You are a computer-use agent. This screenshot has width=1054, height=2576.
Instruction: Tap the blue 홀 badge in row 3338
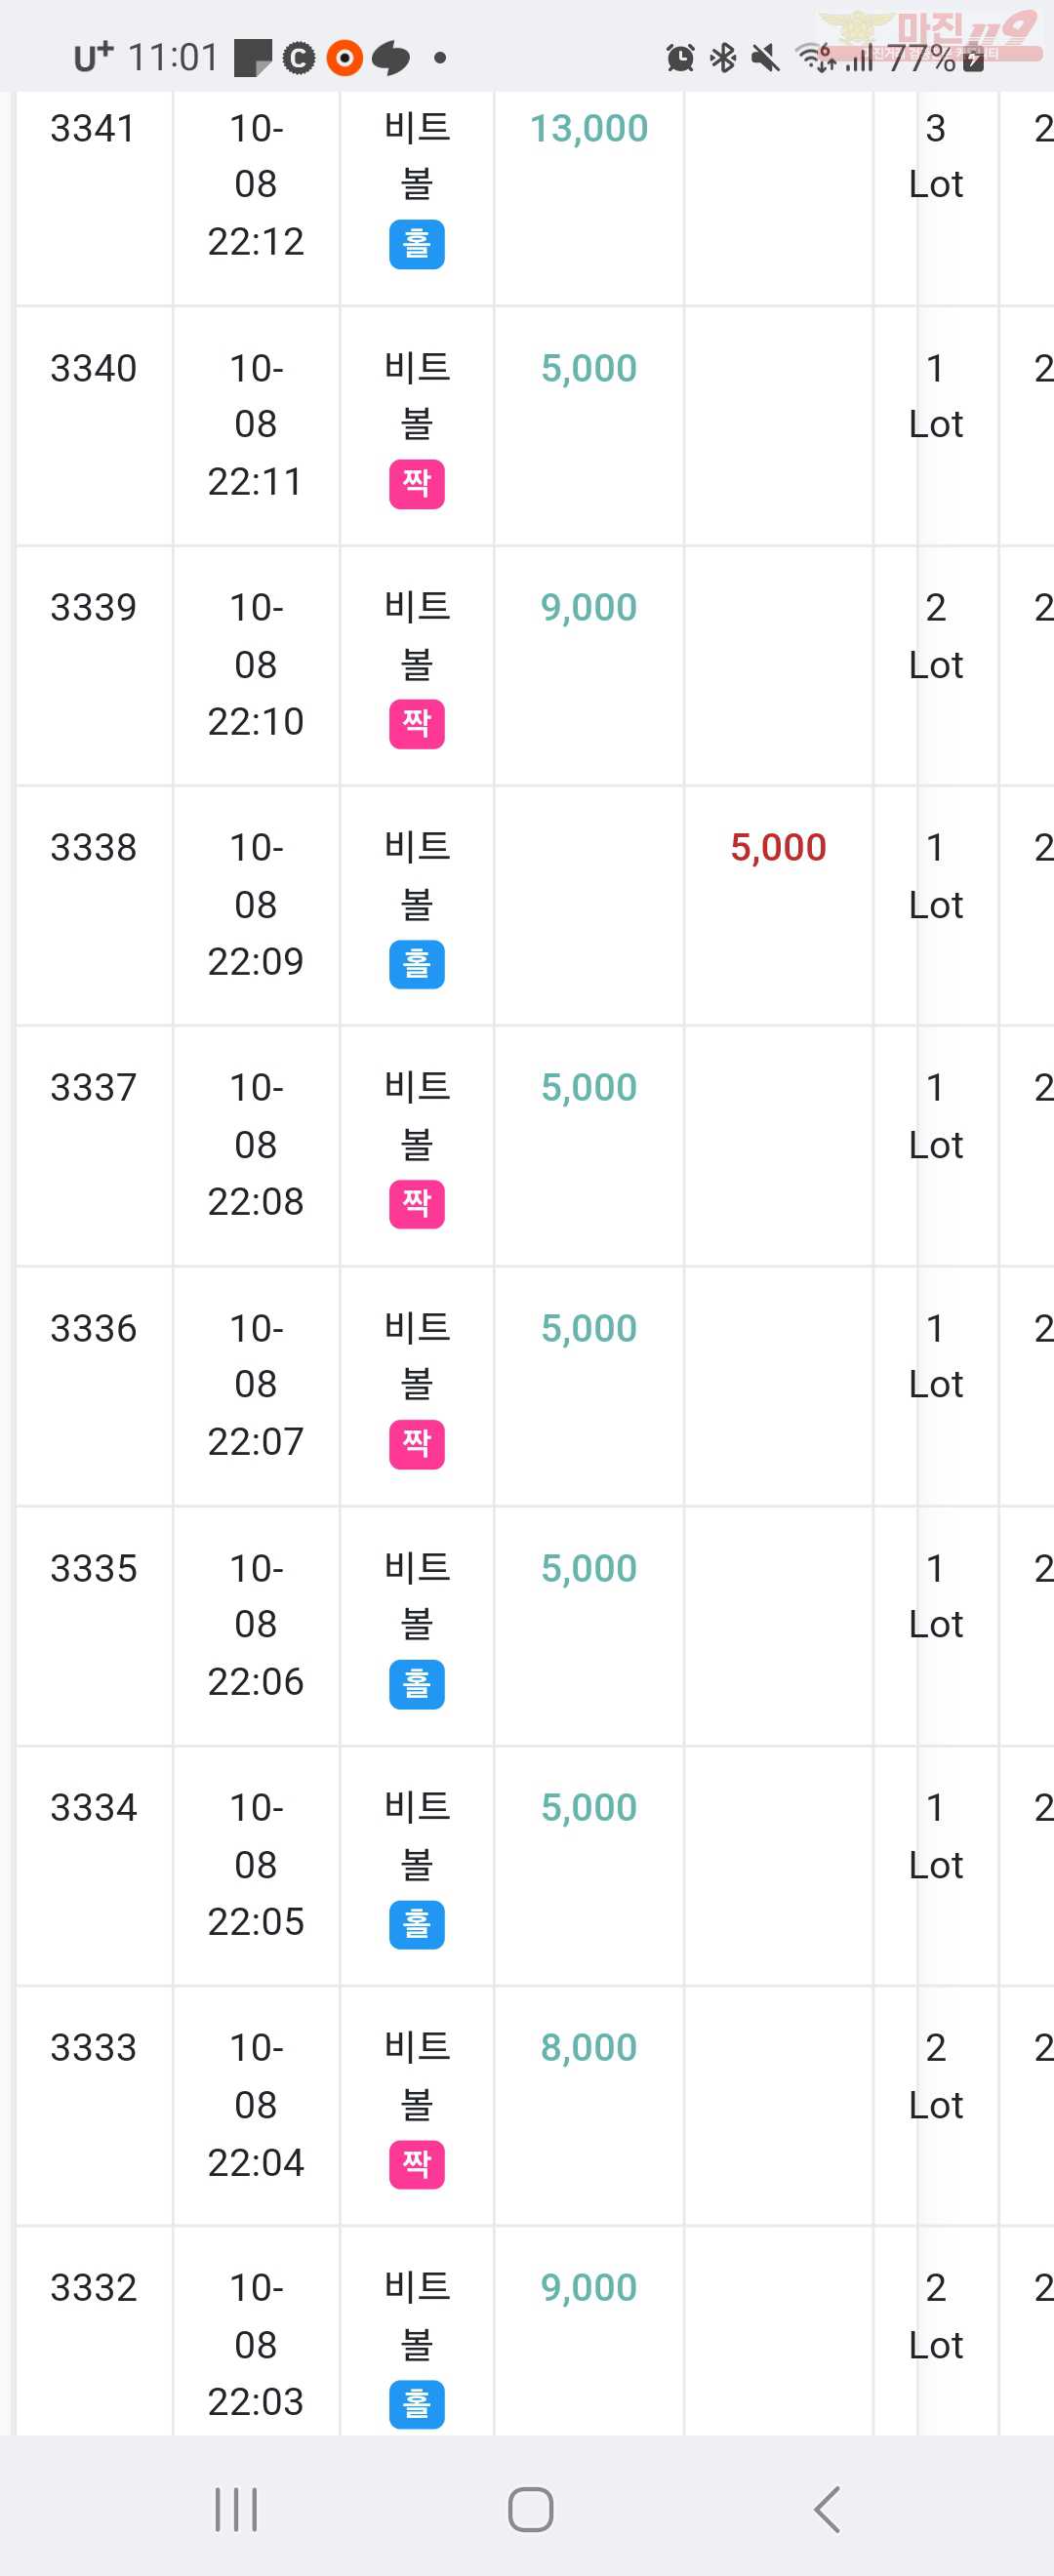[416, 964]
